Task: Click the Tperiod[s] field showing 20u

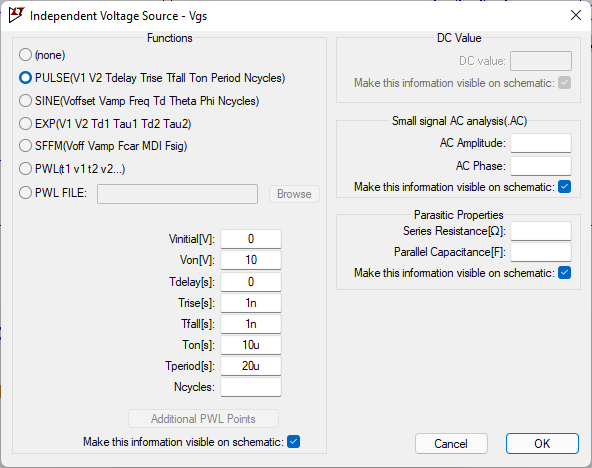Action: pyautogui.click(x=251, y=366)
